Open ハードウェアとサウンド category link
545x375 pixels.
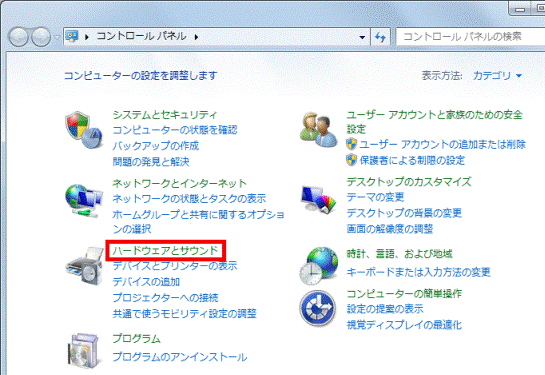[x=165, y=250]
